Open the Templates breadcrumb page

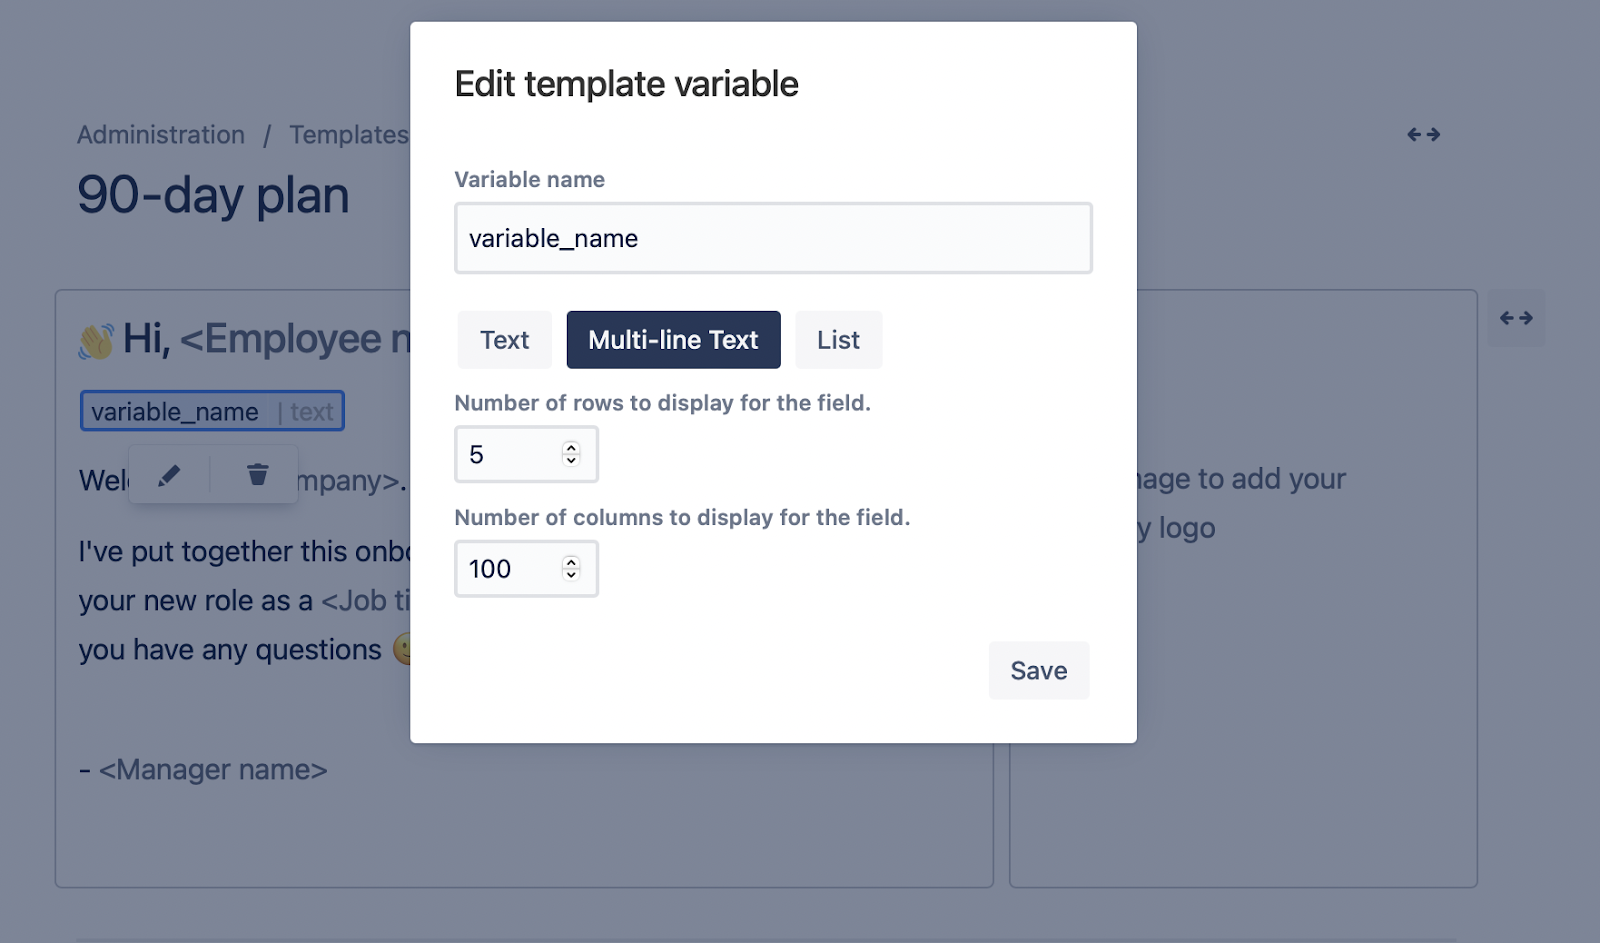click(348, 134)
